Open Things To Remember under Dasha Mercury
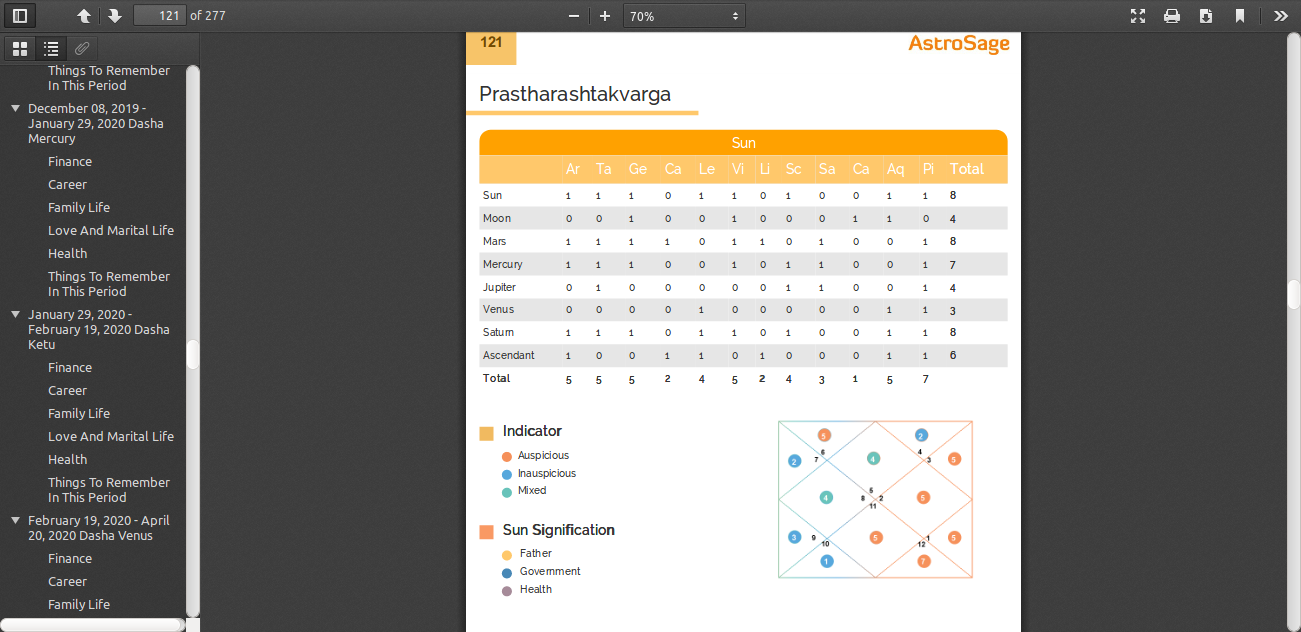 pyautogui.click(x=109, y=284)
